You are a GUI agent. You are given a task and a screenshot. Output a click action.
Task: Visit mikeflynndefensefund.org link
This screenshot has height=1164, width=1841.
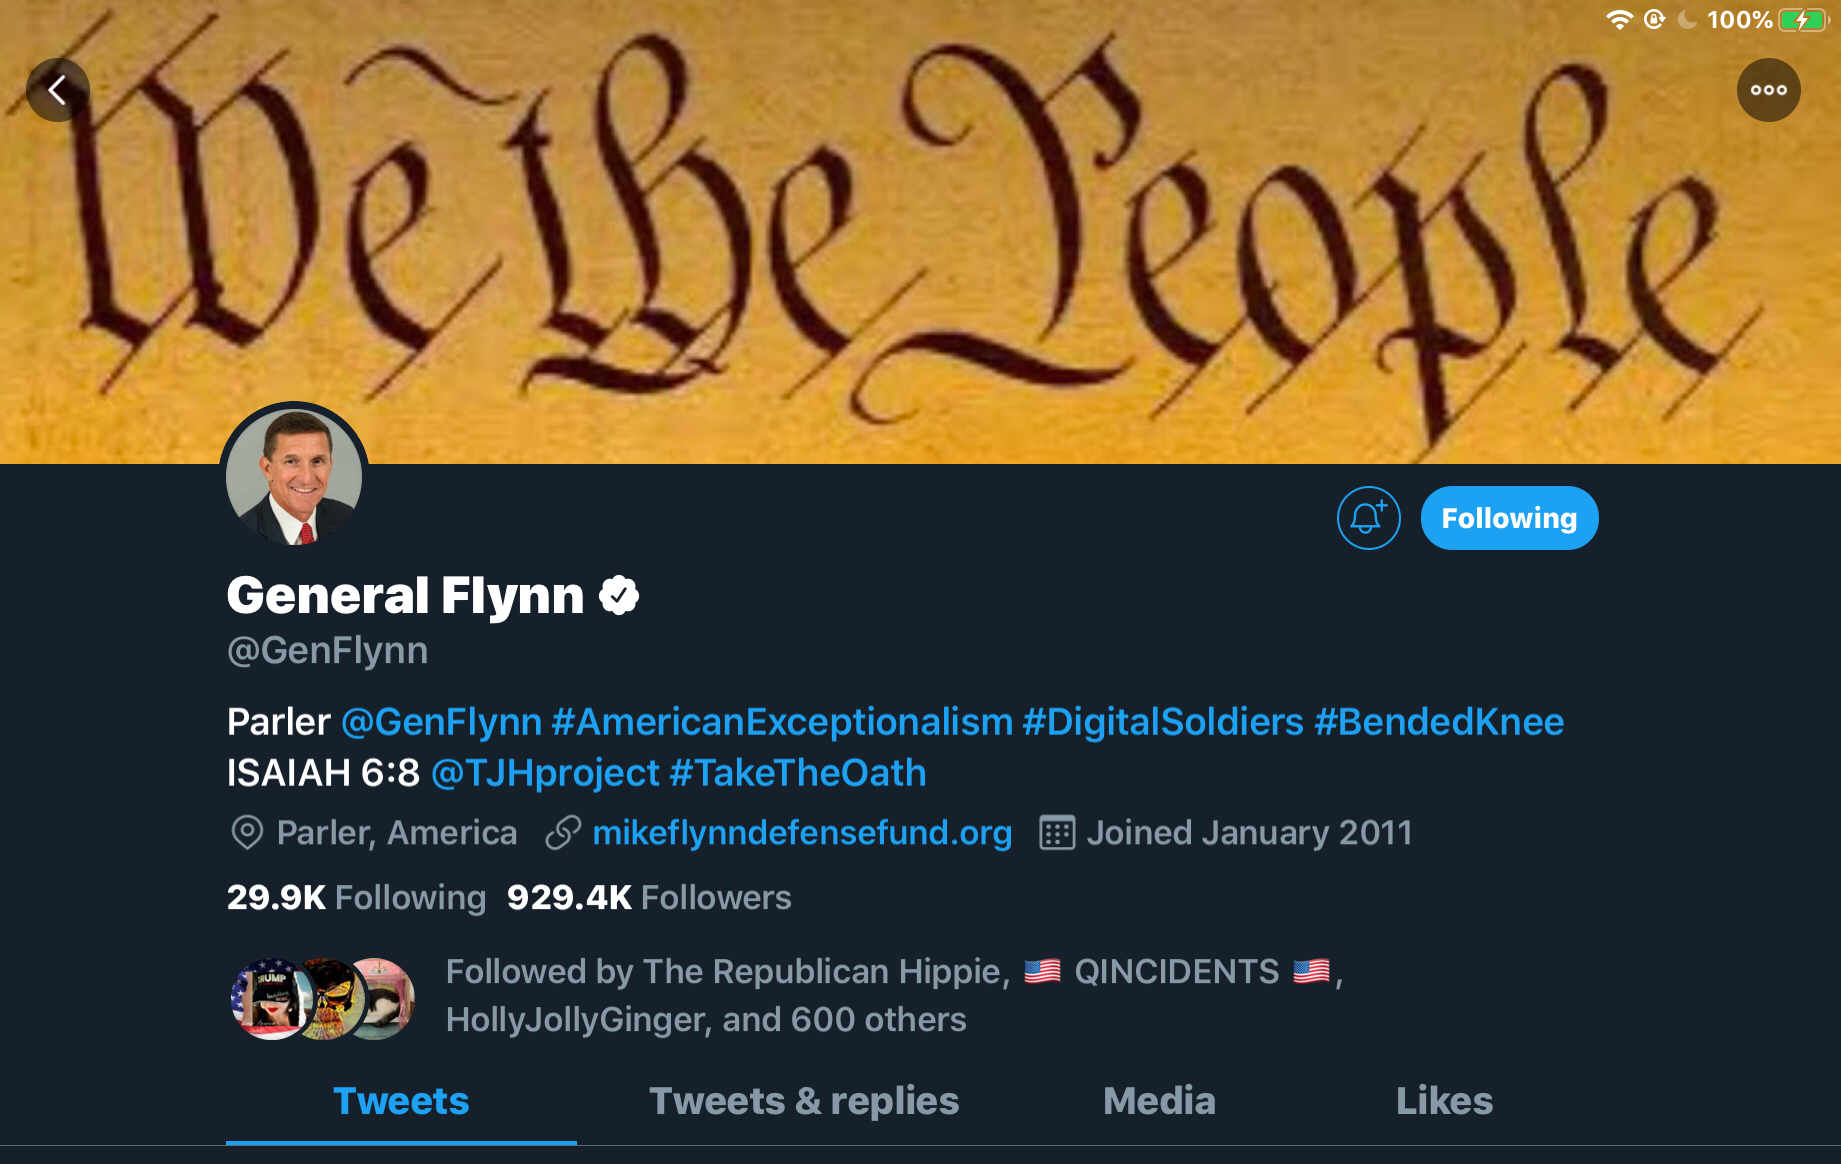pos(802,832)
